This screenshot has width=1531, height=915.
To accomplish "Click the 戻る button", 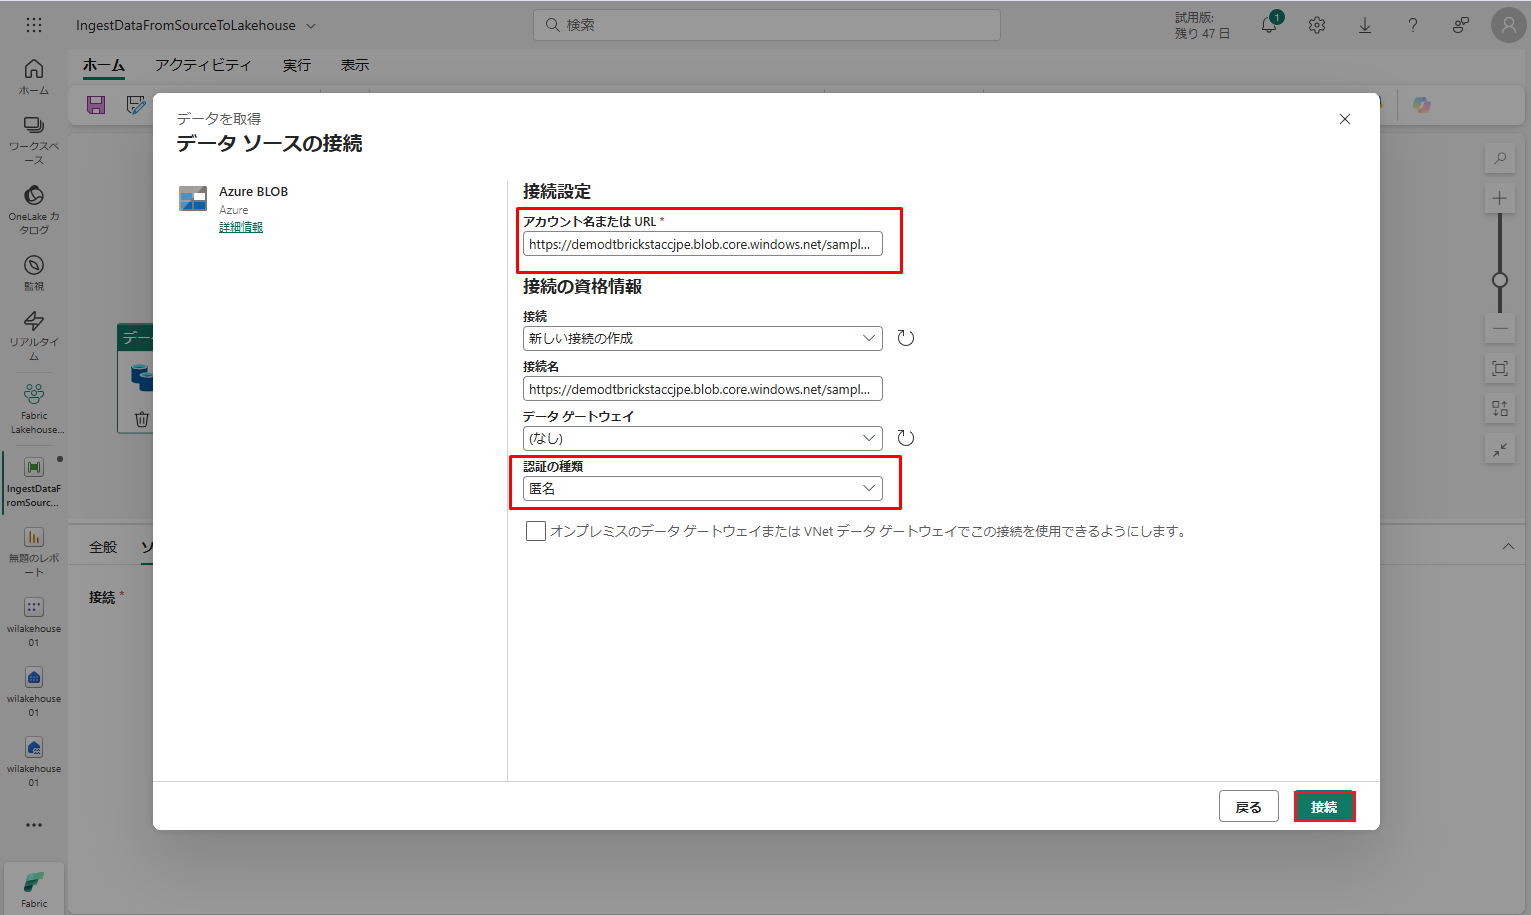I will tap(1249, 807).
